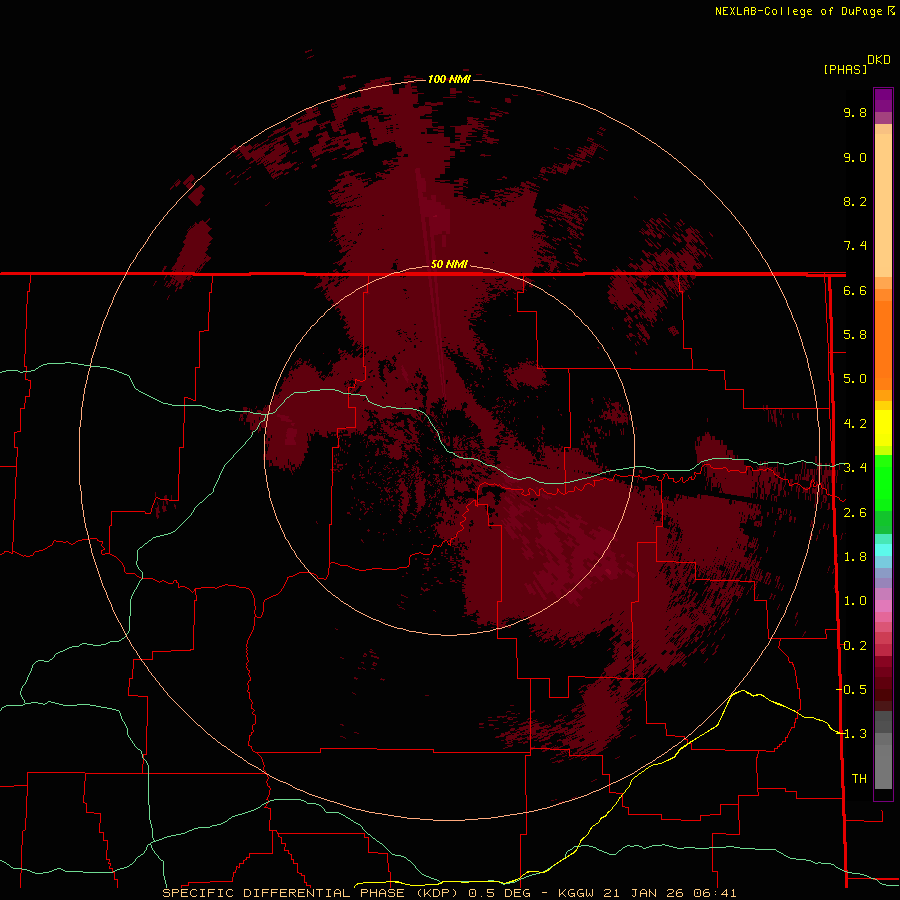Click the yellow segment of the color bar
The width and height of the screenshot is (900, 900).
pyautogui.click(x=883, y=428)
